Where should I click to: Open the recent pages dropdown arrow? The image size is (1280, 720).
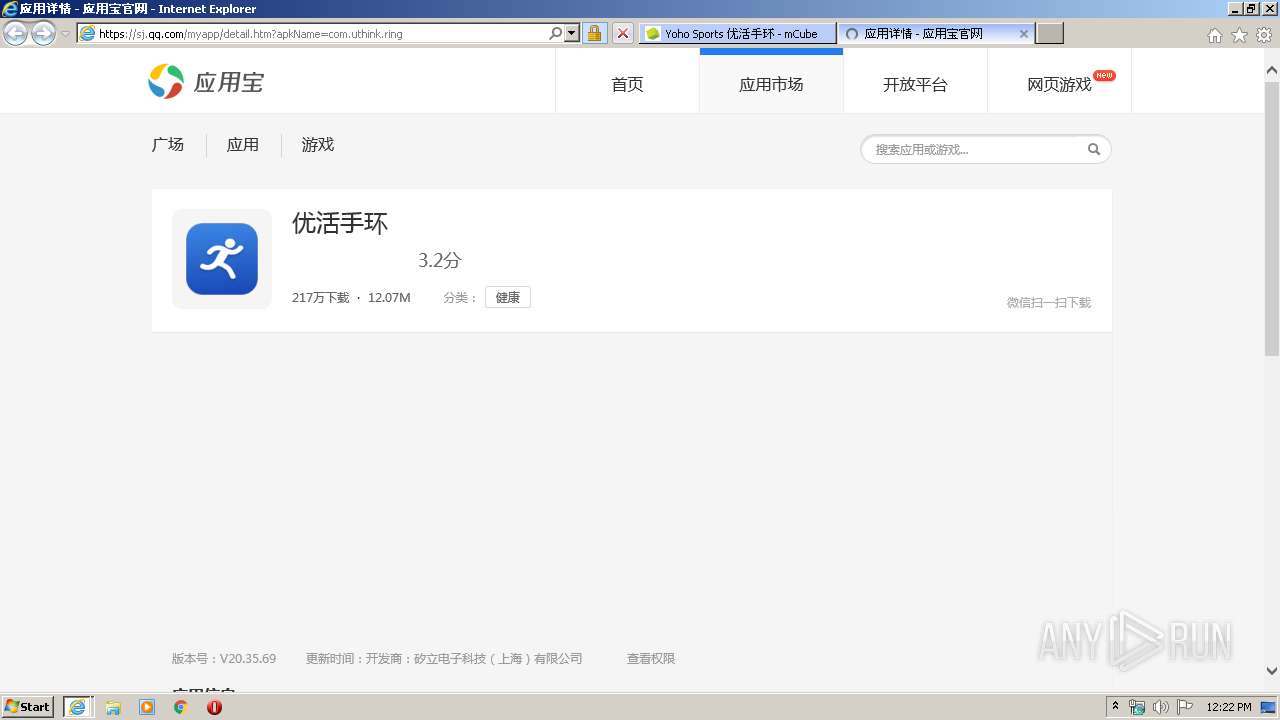[66, 33]
